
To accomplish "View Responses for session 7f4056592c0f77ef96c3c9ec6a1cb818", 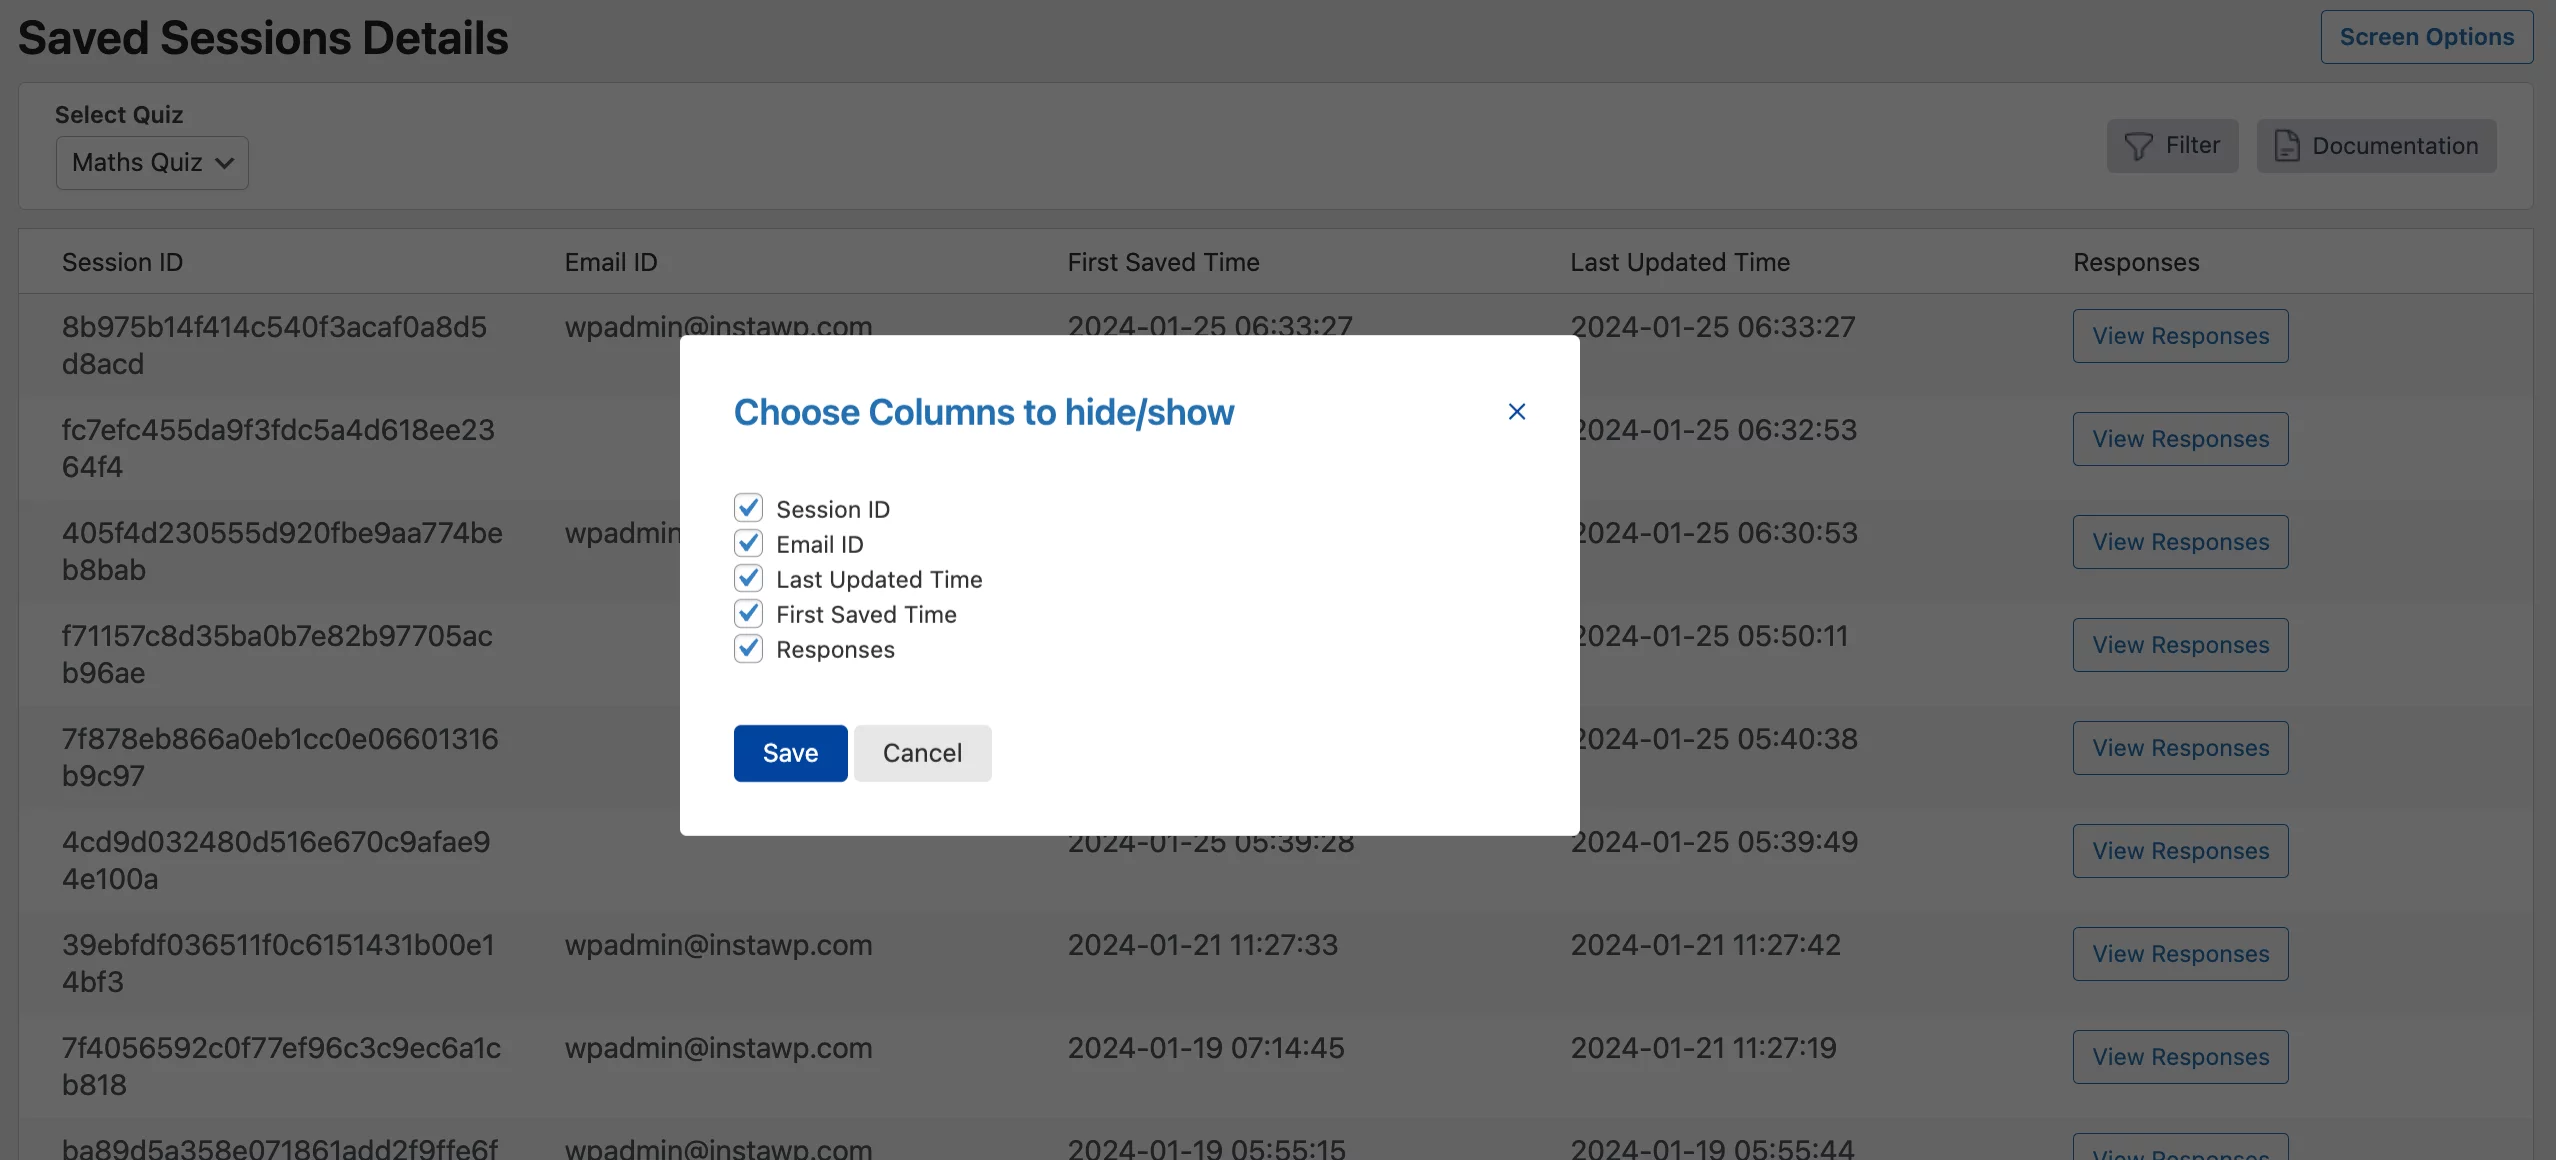I will [2180, 1057].
